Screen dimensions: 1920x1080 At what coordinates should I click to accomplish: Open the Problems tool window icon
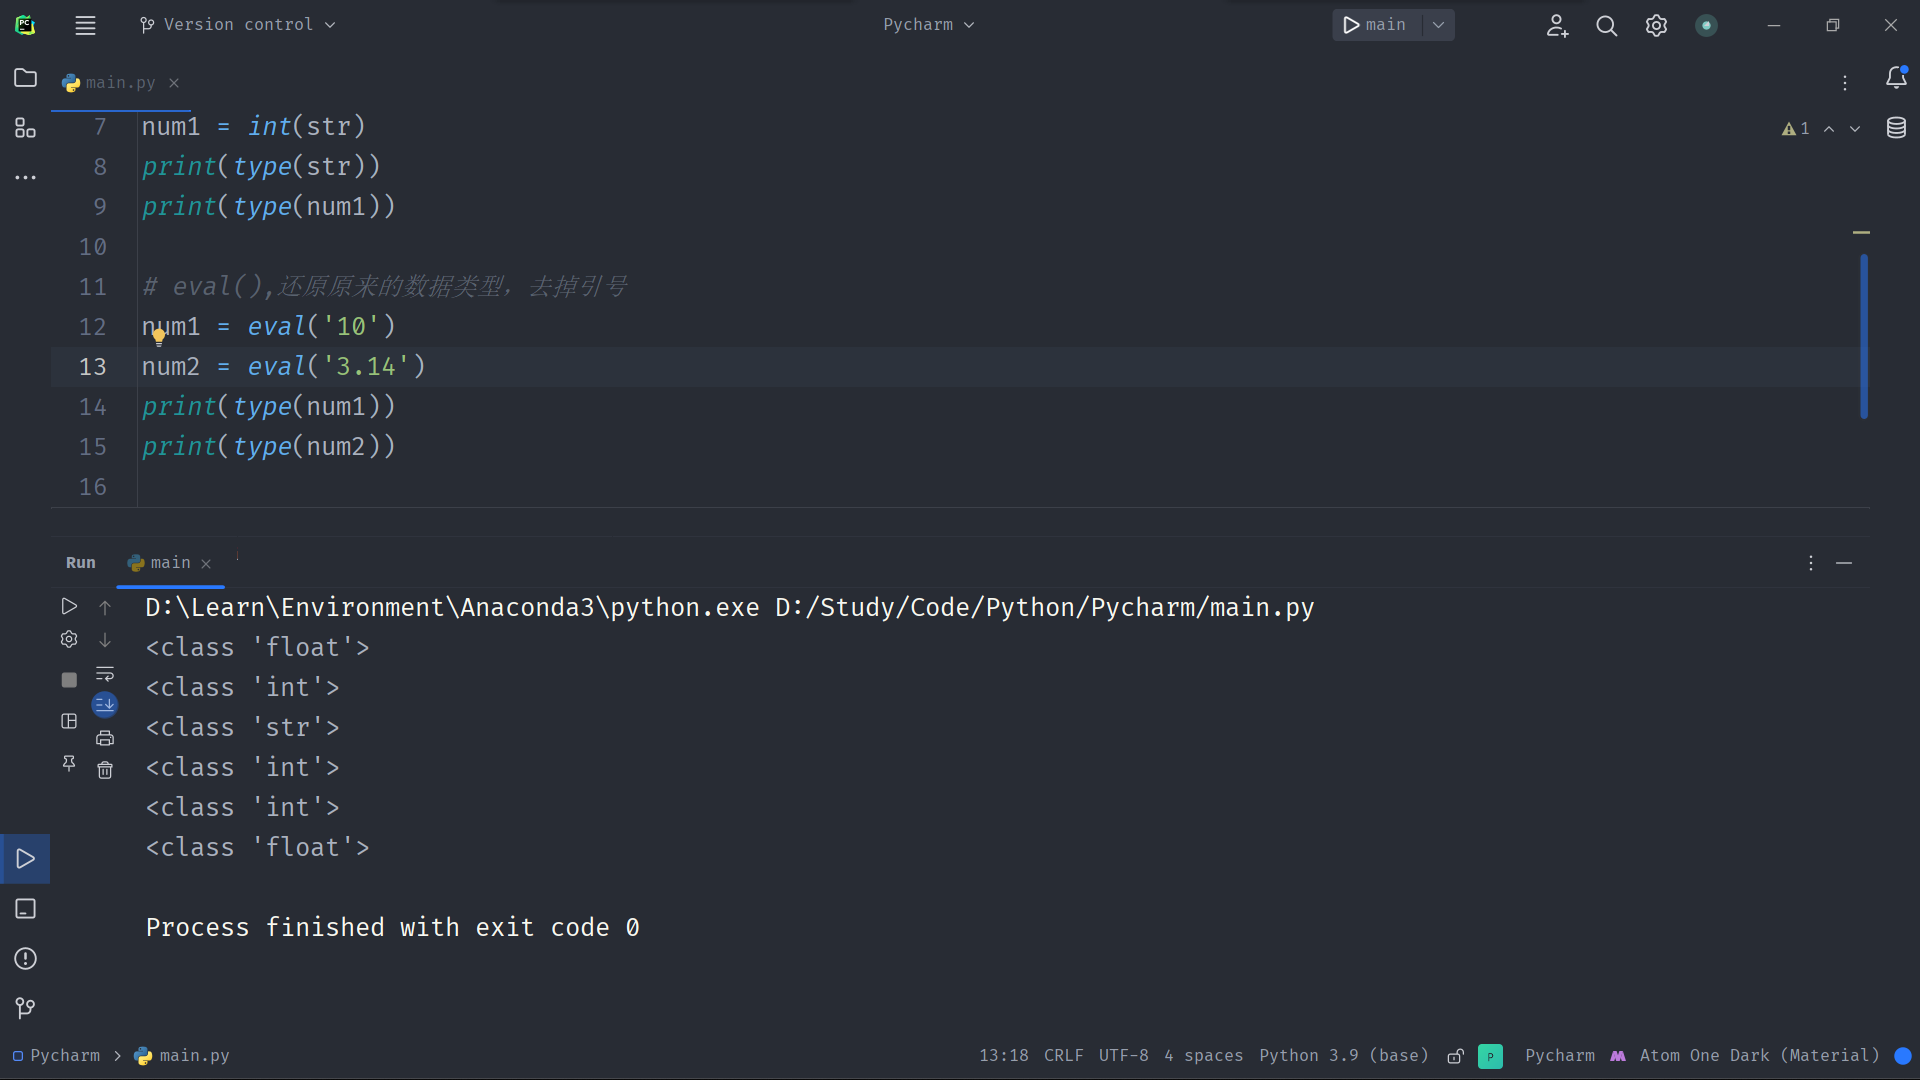click(x=26, y=959)
